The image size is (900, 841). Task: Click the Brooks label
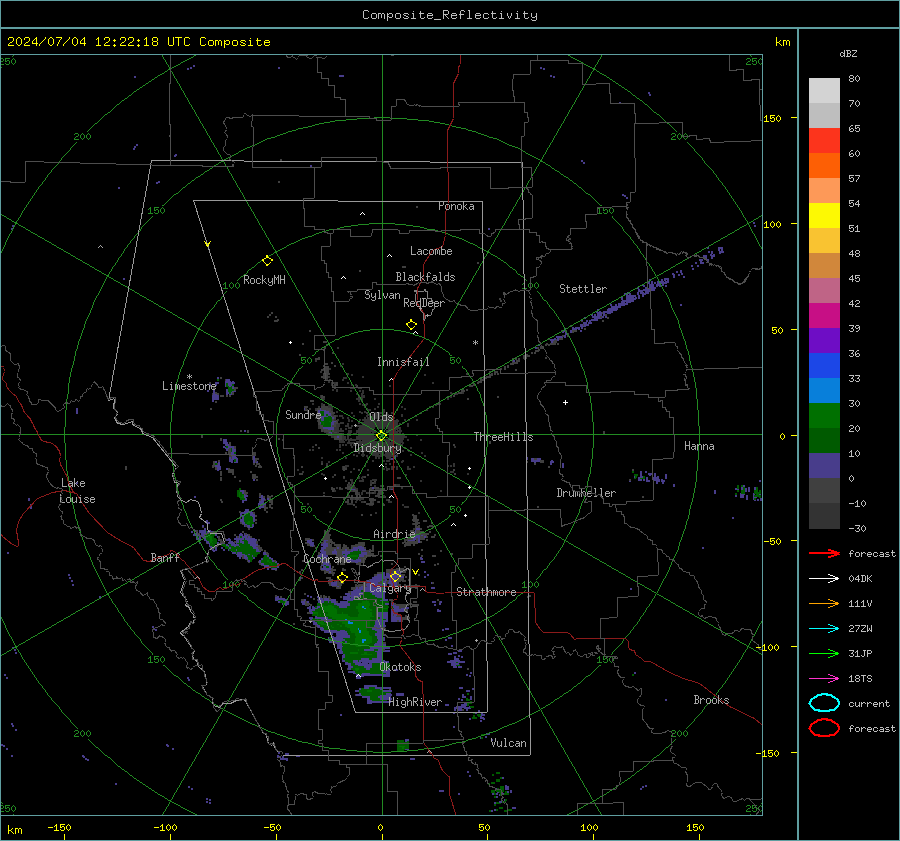click(x=711, y=700)
